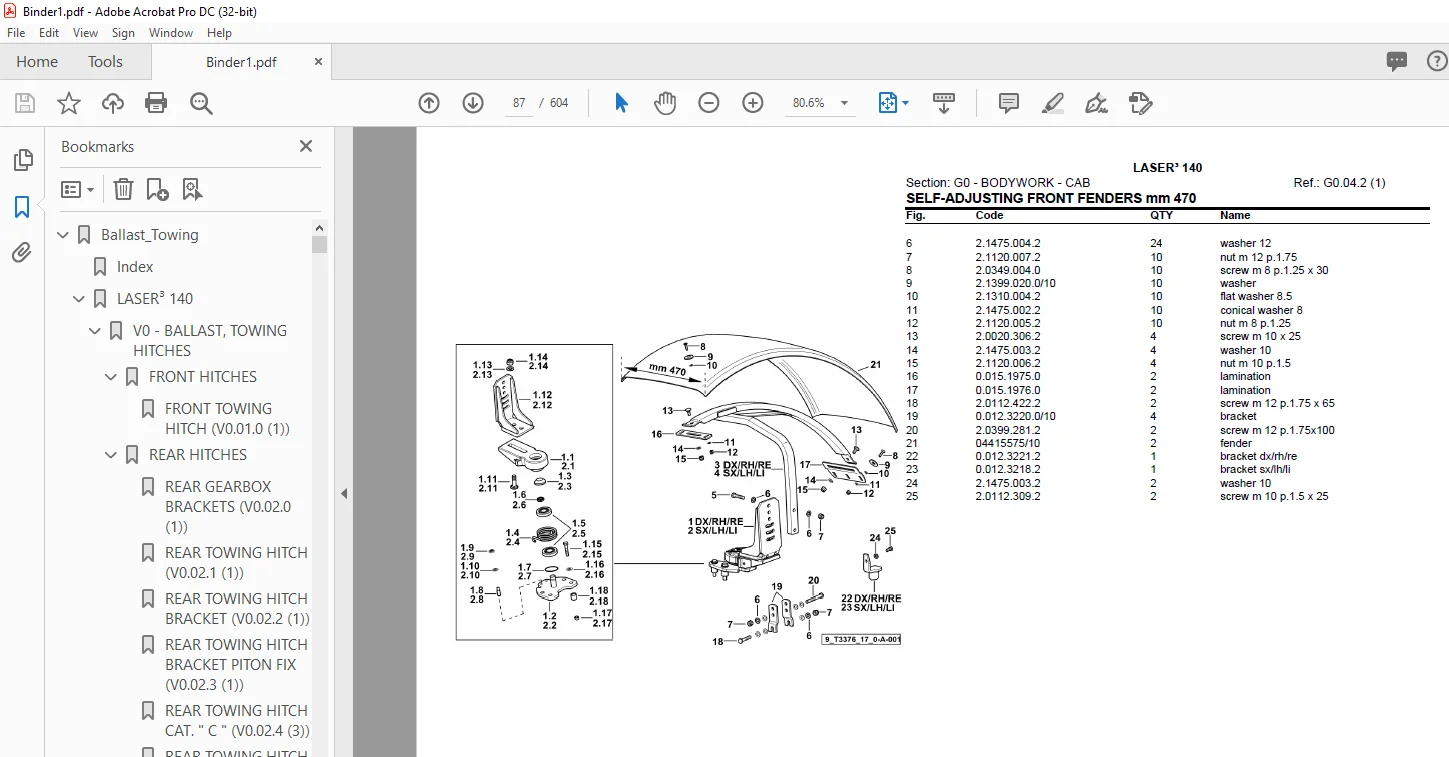Zoom out with the minus icon
Image resolution: width=1449 pixels, height=757 pixels.
point(709,103)
